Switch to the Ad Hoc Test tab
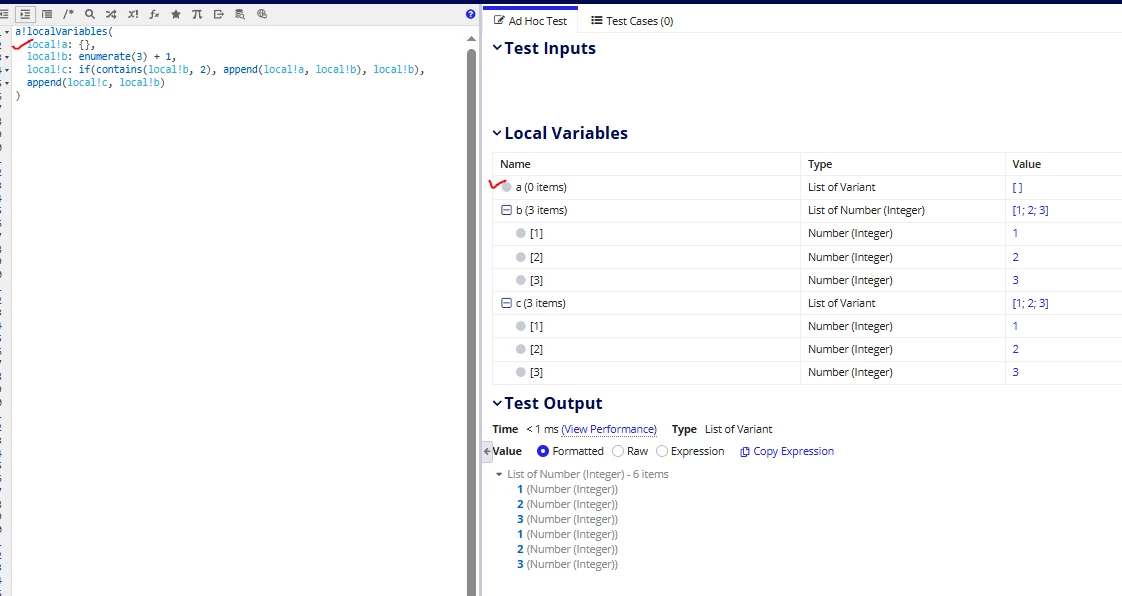This screenshot has height=596, width=1122. [530, 21]
